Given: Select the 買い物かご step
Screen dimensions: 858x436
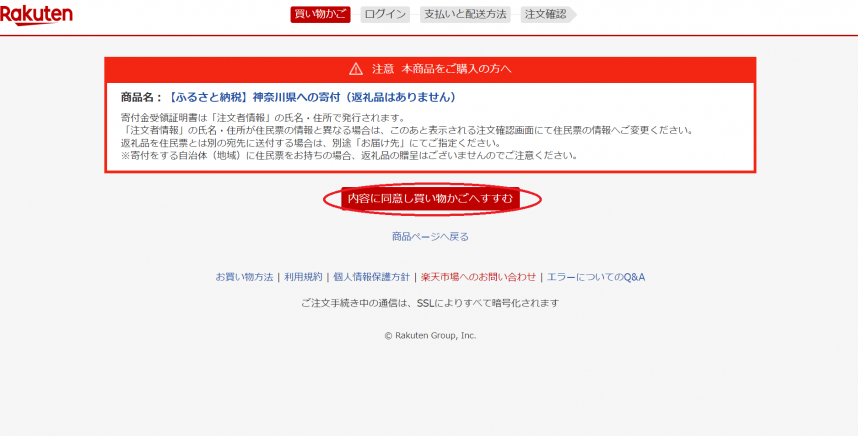Looking at the screenshot, I should pos(320,14).
